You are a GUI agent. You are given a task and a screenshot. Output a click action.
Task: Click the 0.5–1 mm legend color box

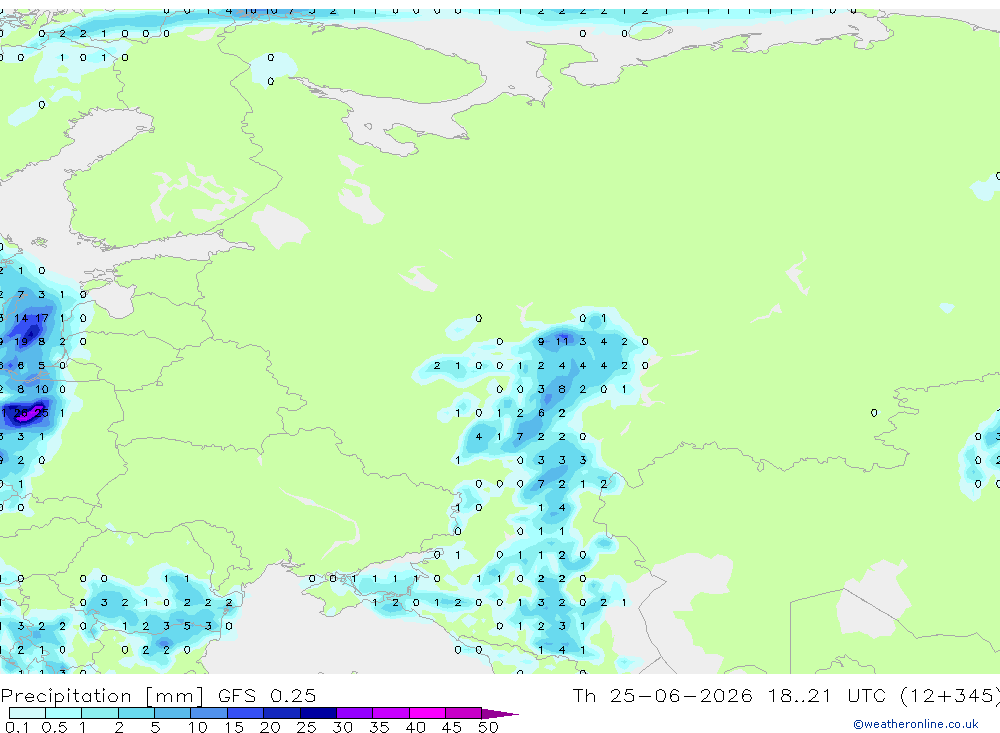[x=64, y=713]
